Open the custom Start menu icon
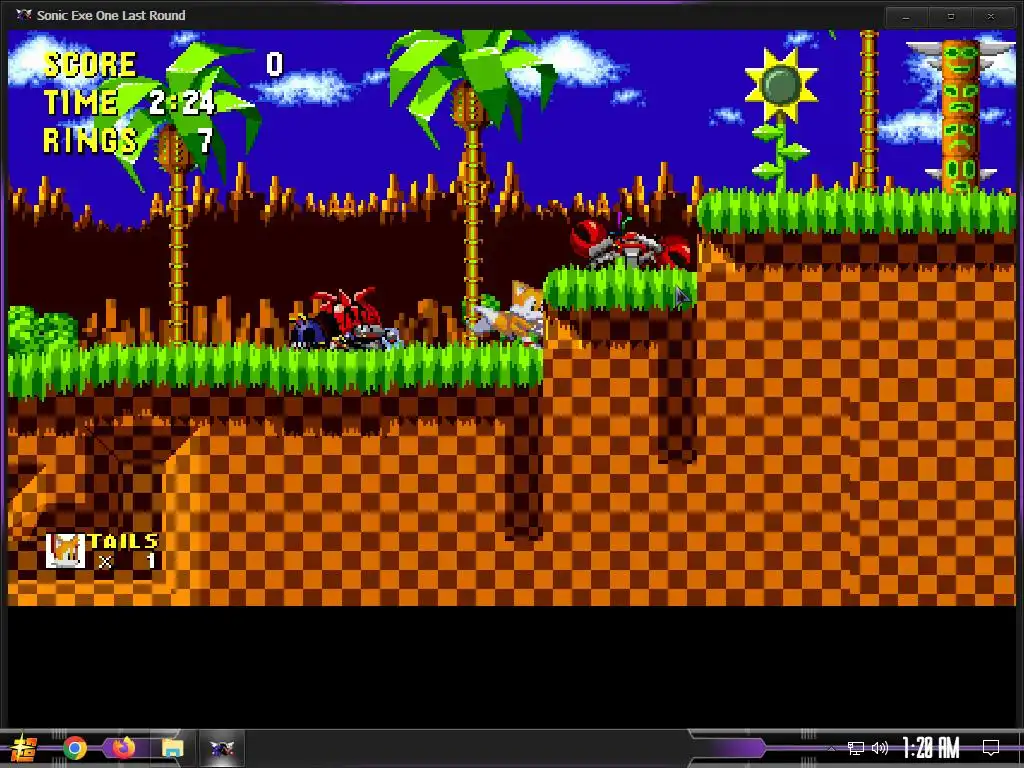Viewport: 1024px width, 768px height. (x=22, y=748)
